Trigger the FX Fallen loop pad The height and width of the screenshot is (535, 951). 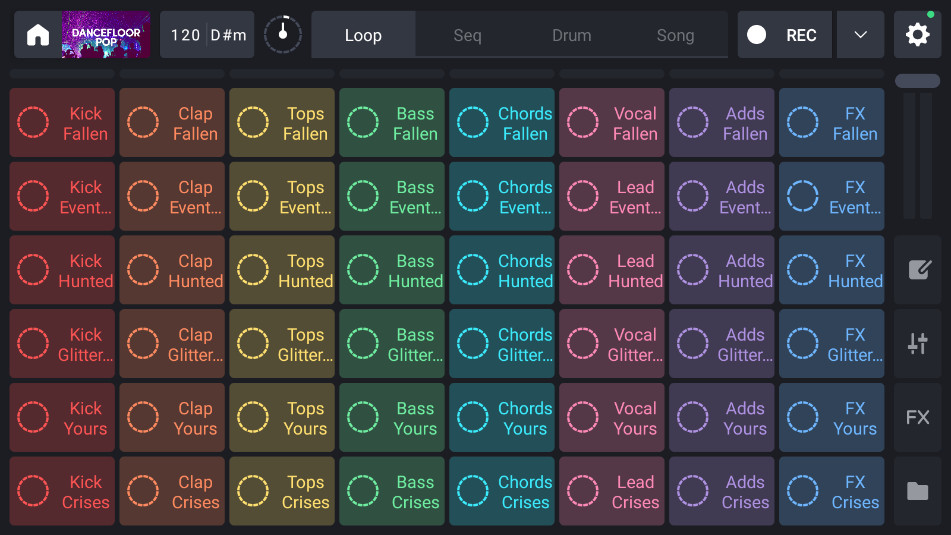[x=832, y=123]
